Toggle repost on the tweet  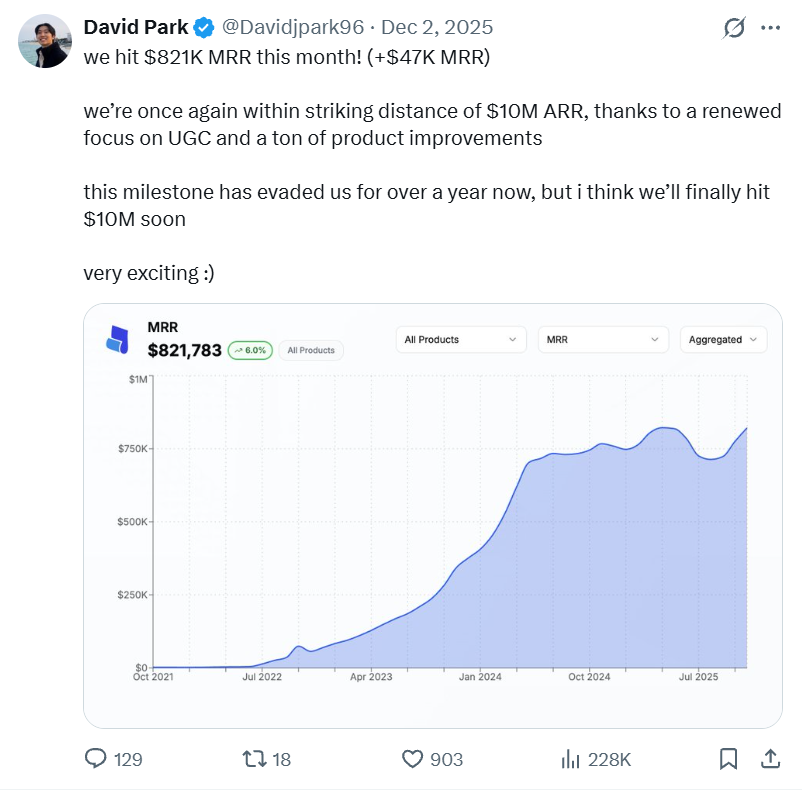tap(255, 759)
